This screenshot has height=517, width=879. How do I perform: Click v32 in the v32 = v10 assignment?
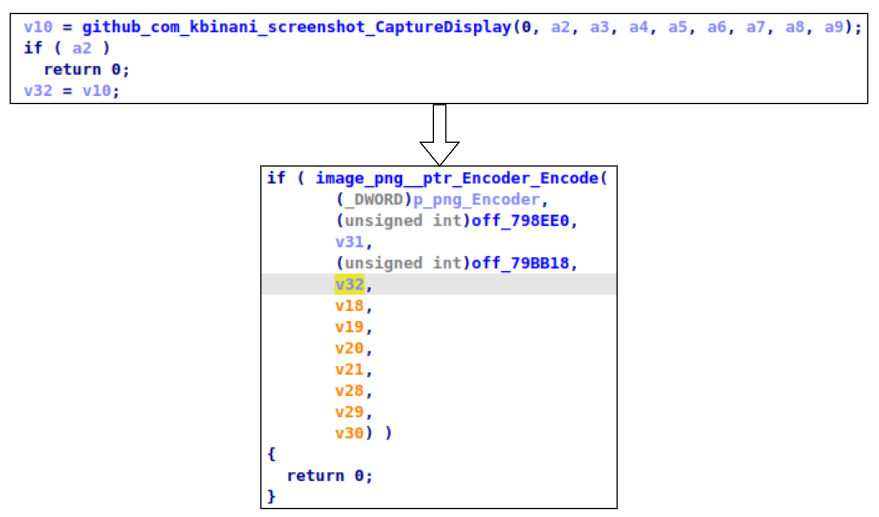pyautogui.click(x=37, y=91)
